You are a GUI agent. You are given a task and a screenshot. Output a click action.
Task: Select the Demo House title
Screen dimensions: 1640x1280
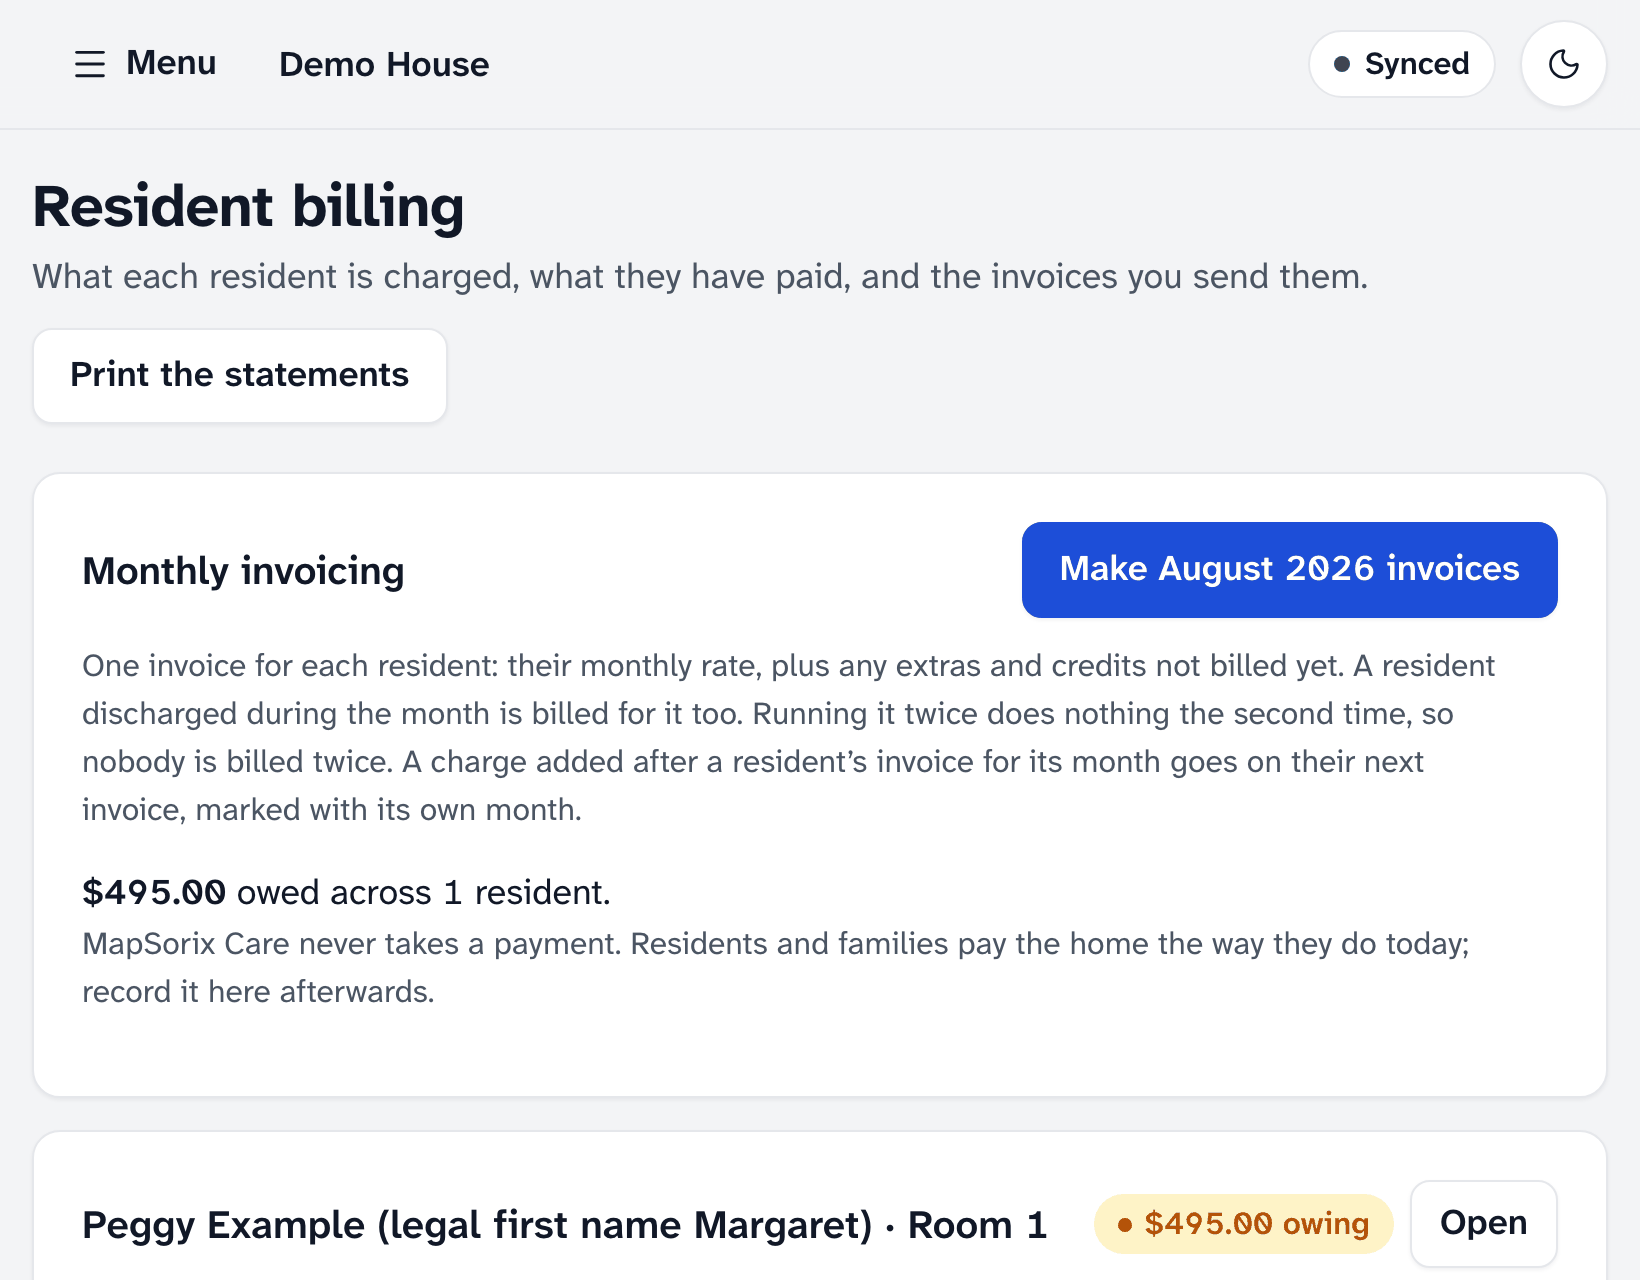pos(384,64)
